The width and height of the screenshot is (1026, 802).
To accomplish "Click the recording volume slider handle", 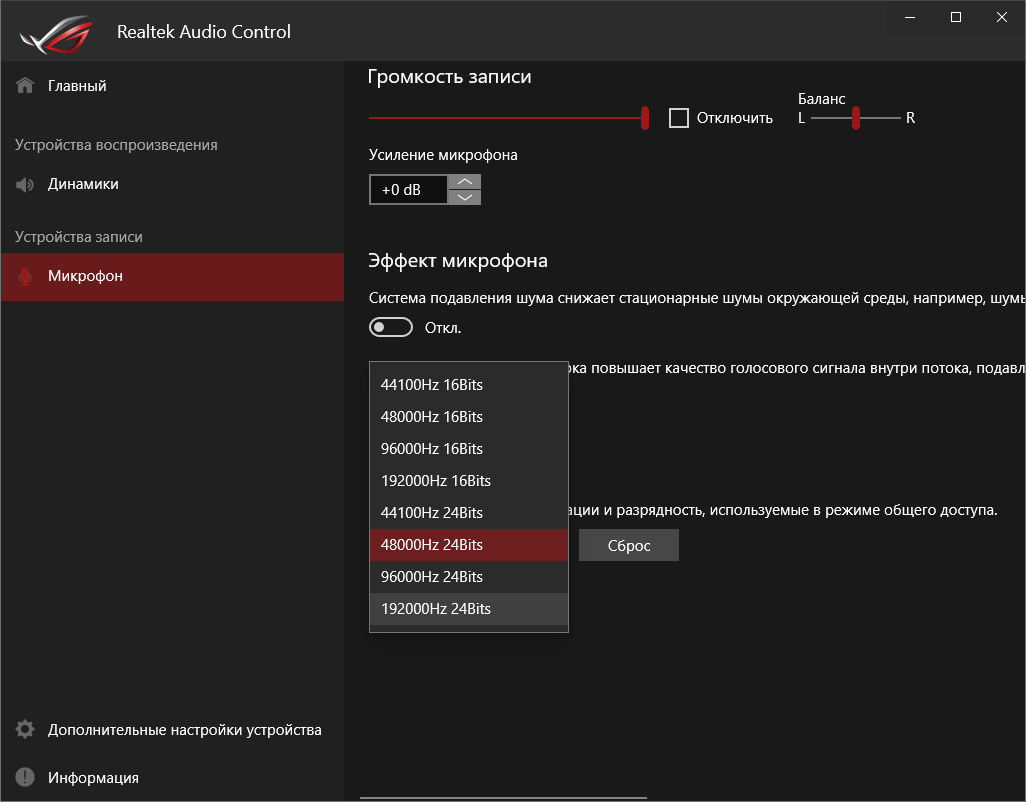I will (x=646, y=117).
